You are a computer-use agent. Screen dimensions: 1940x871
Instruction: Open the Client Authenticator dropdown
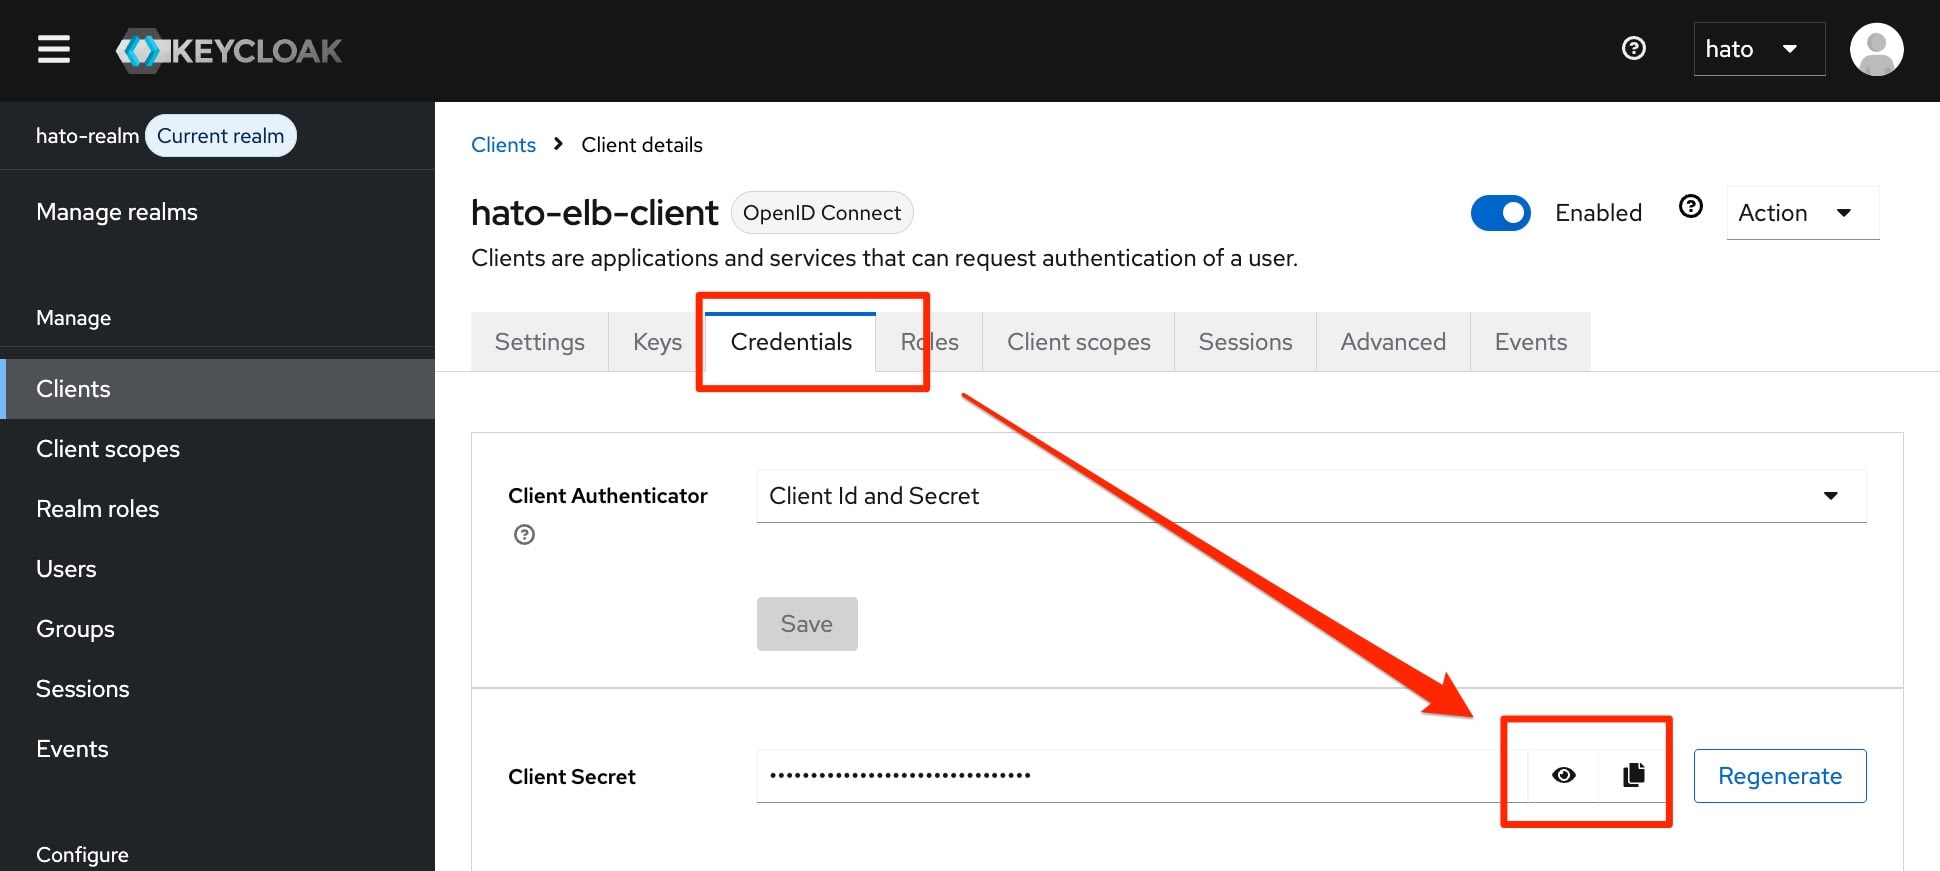click(x=1311, y=496)
